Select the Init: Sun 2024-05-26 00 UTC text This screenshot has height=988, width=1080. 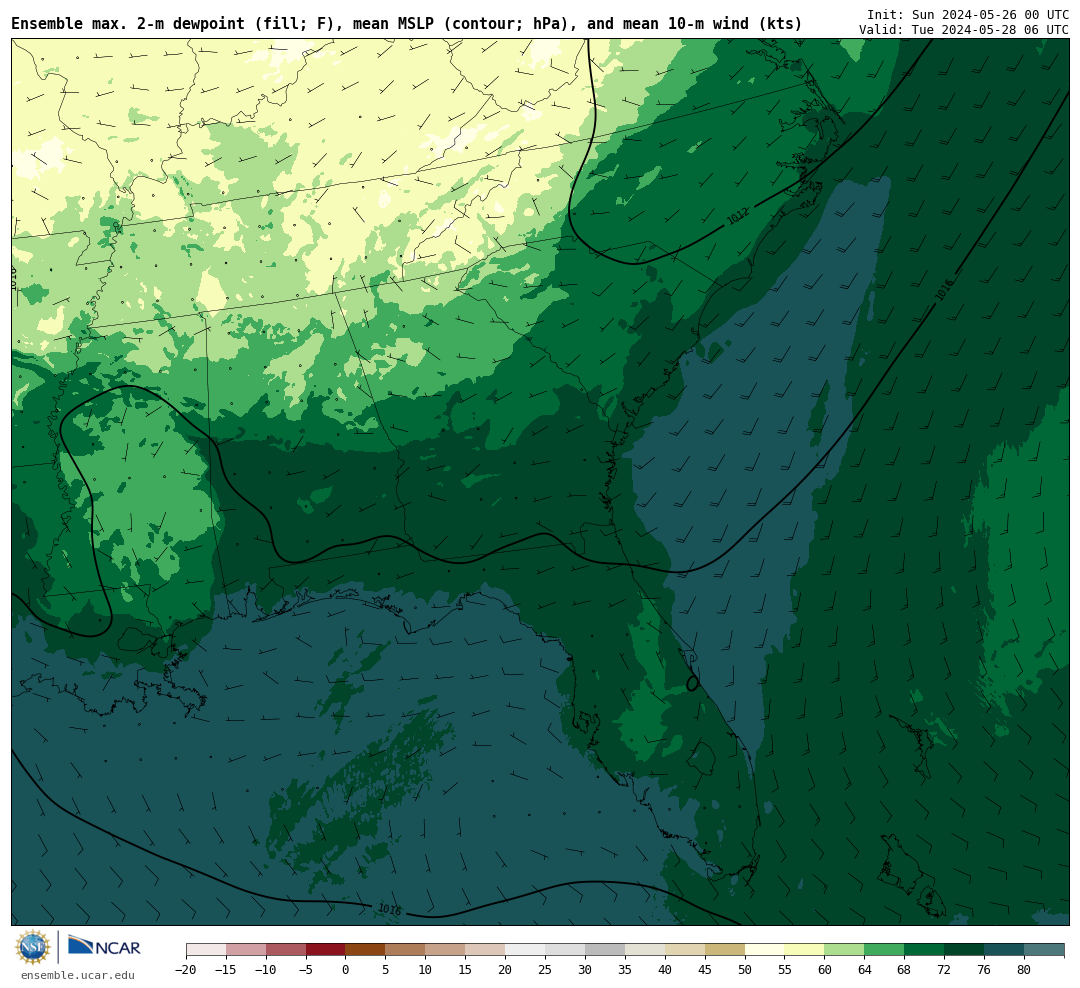point(968,14)
